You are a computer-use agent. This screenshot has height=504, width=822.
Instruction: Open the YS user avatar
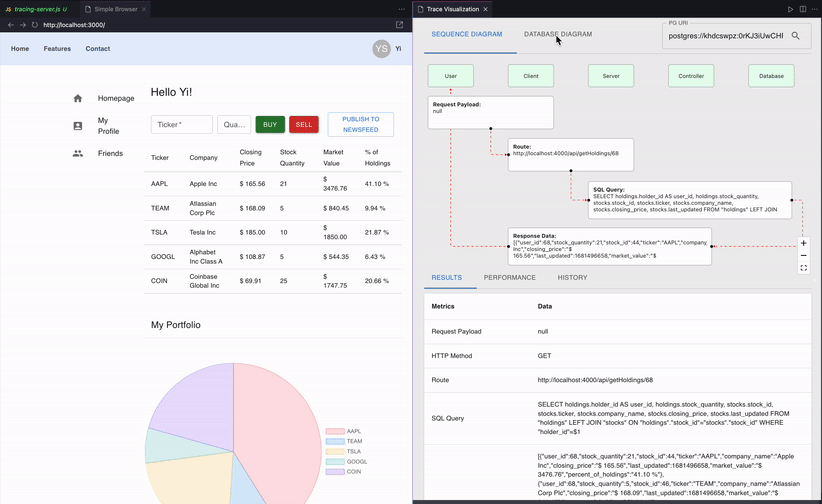point(382,49)
